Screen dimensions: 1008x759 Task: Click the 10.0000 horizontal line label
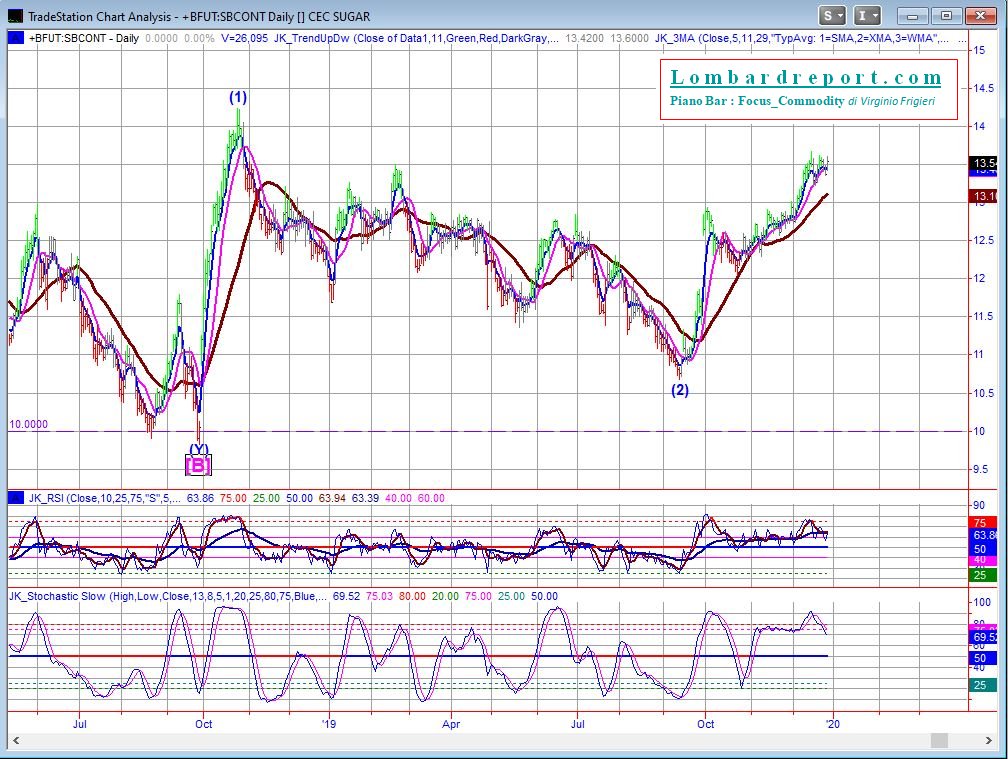pos(28,424)
